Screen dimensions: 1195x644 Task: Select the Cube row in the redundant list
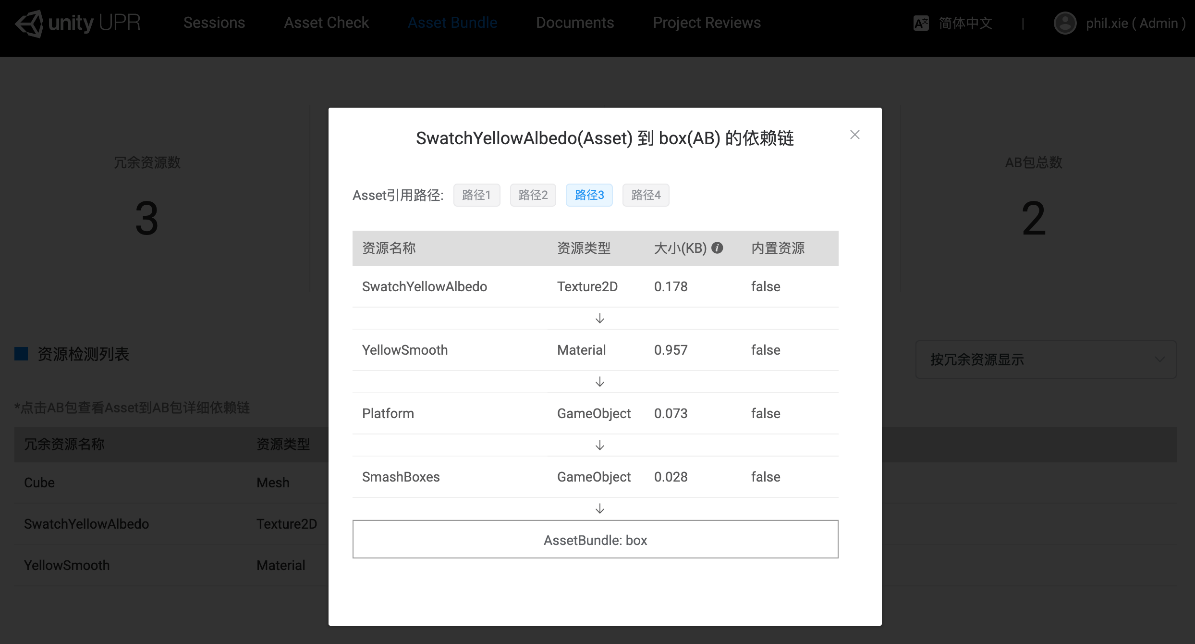click(x=39, y=483)
